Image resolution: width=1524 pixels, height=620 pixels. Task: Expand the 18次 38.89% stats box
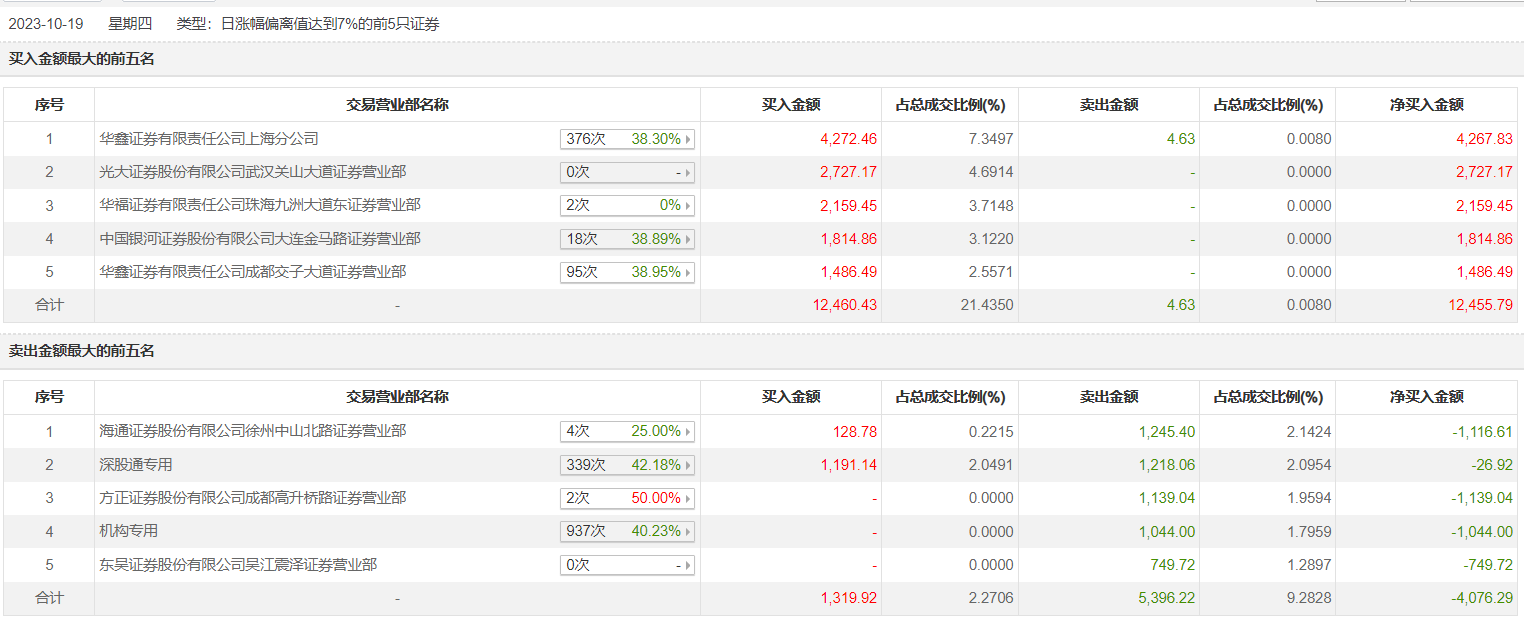(x=627, y=239)
